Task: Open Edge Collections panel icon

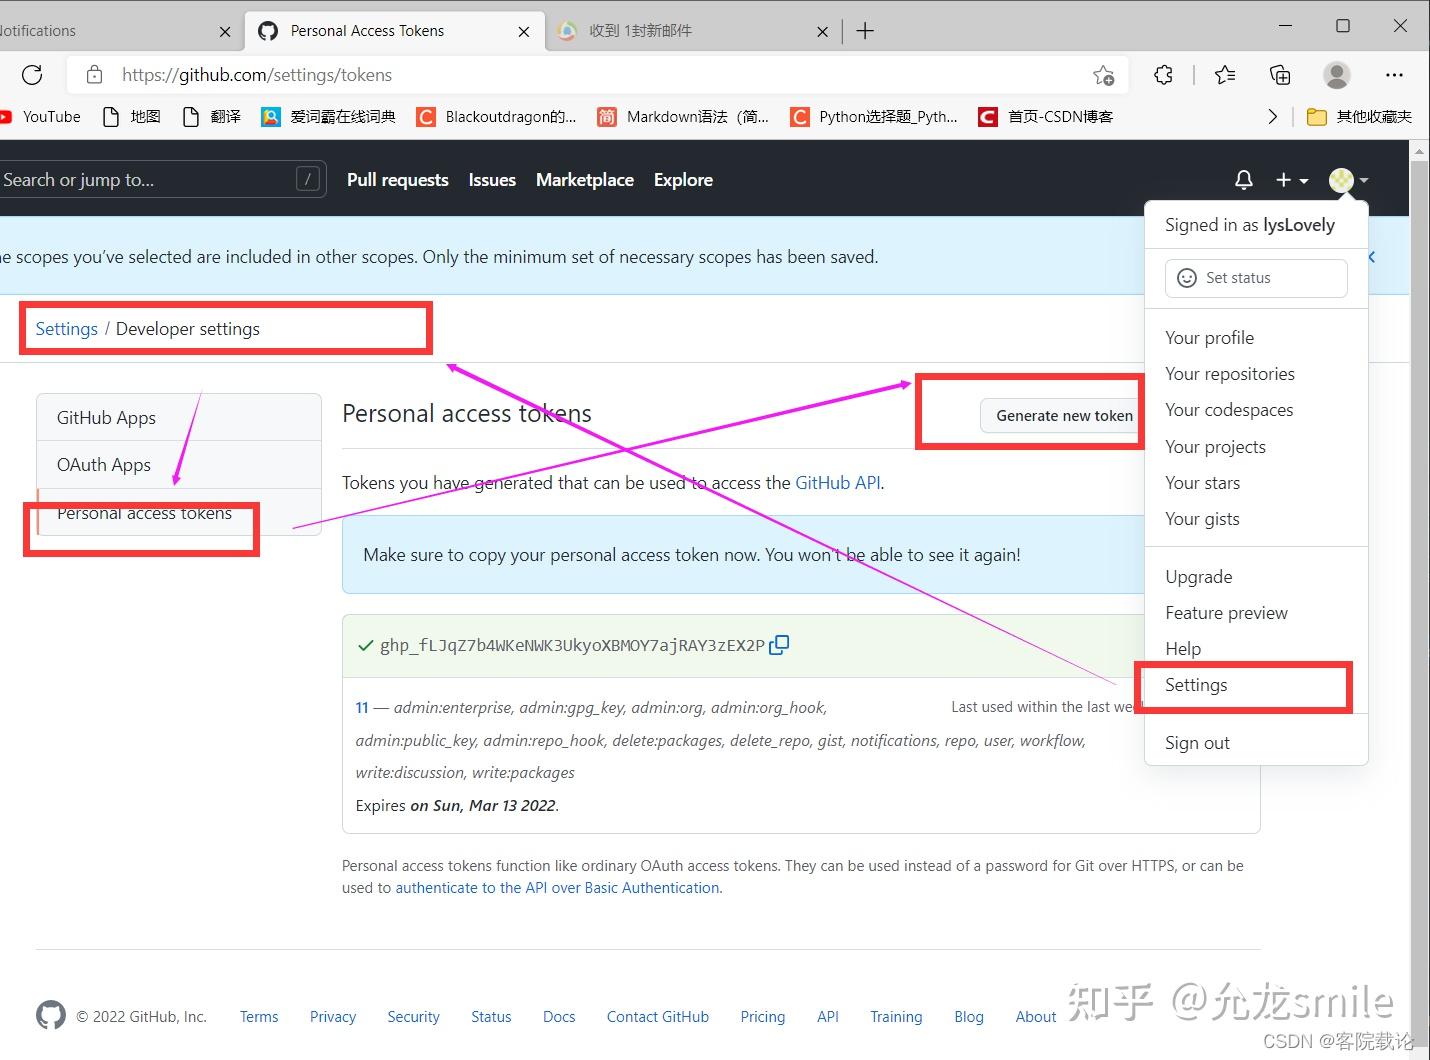Action: coord(1279,75)
